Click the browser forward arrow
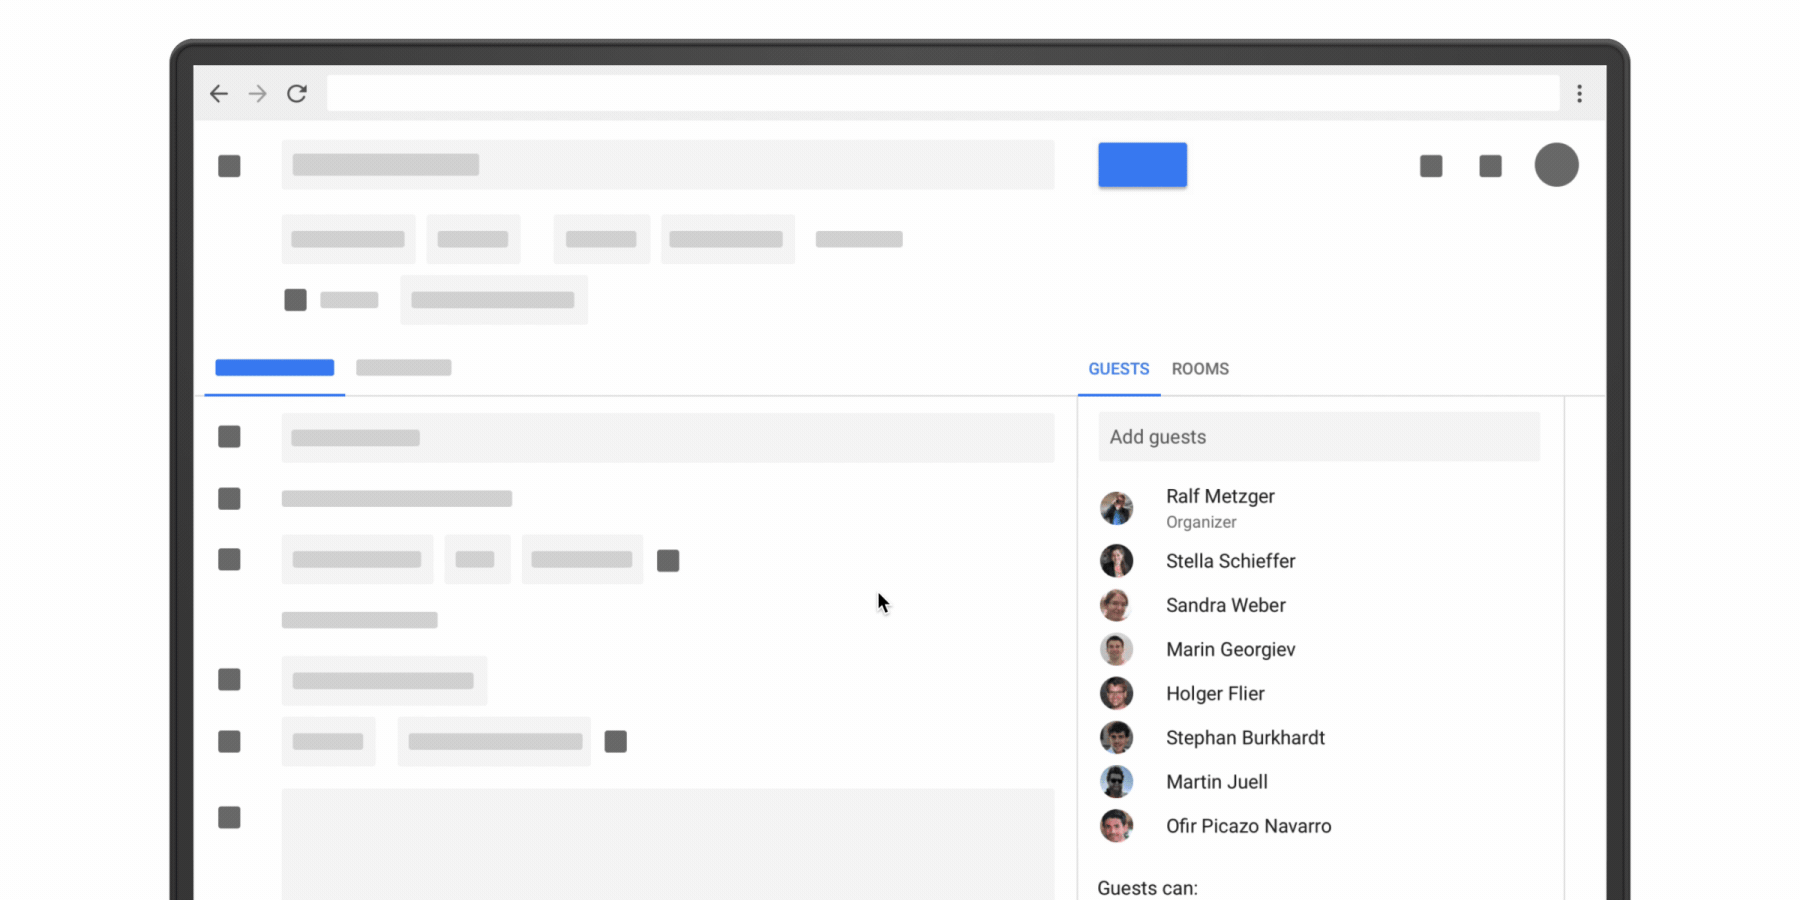 click(257, 93)
